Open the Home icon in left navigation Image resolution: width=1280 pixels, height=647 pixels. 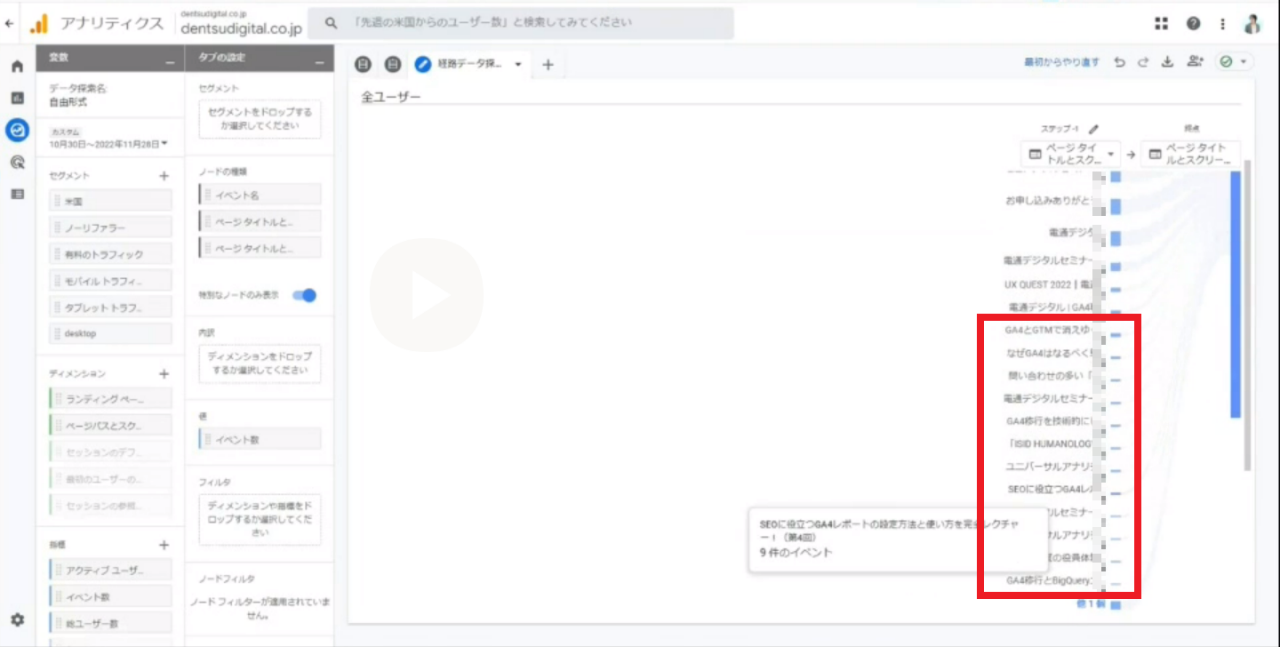[x=17, y=67]
